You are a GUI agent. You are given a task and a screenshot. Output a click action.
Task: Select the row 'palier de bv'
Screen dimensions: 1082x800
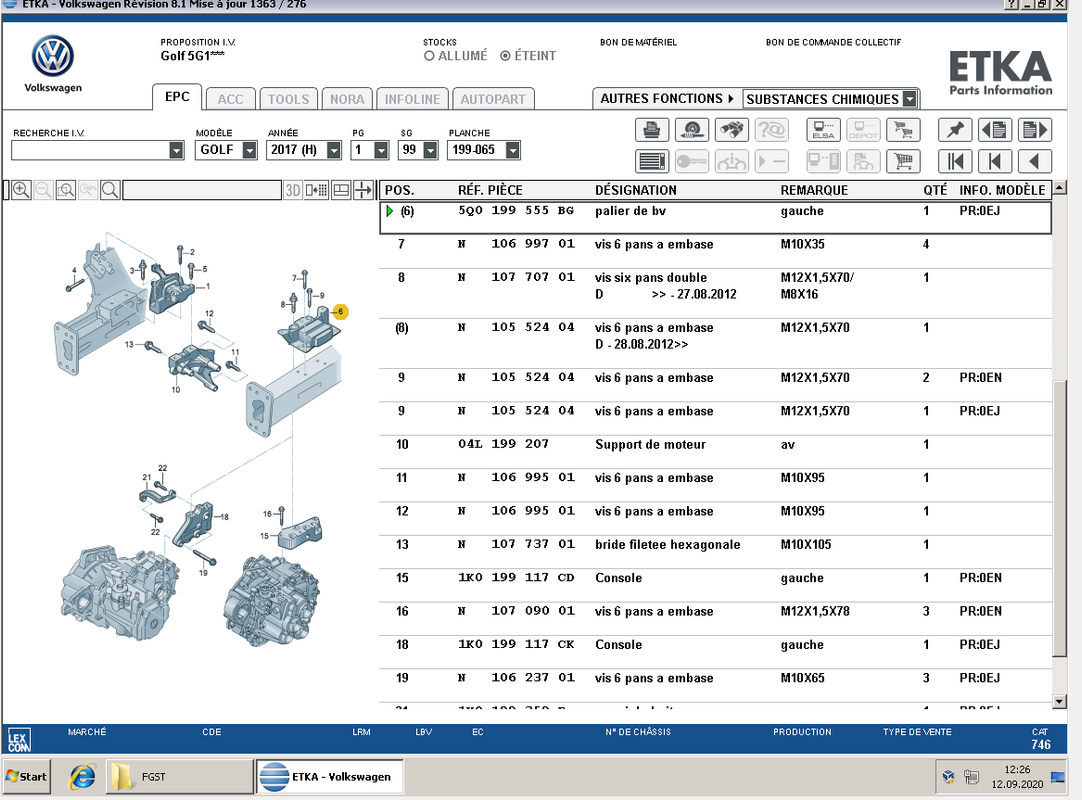click(715, 217)
